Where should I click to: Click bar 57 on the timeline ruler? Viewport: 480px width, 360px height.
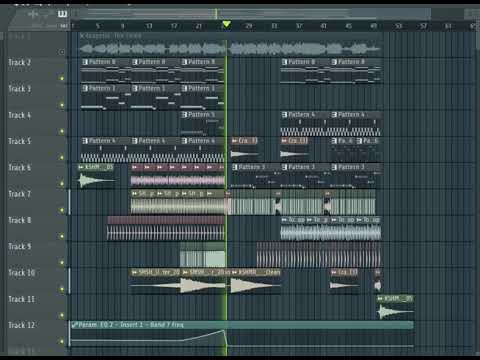click(423, 26)
